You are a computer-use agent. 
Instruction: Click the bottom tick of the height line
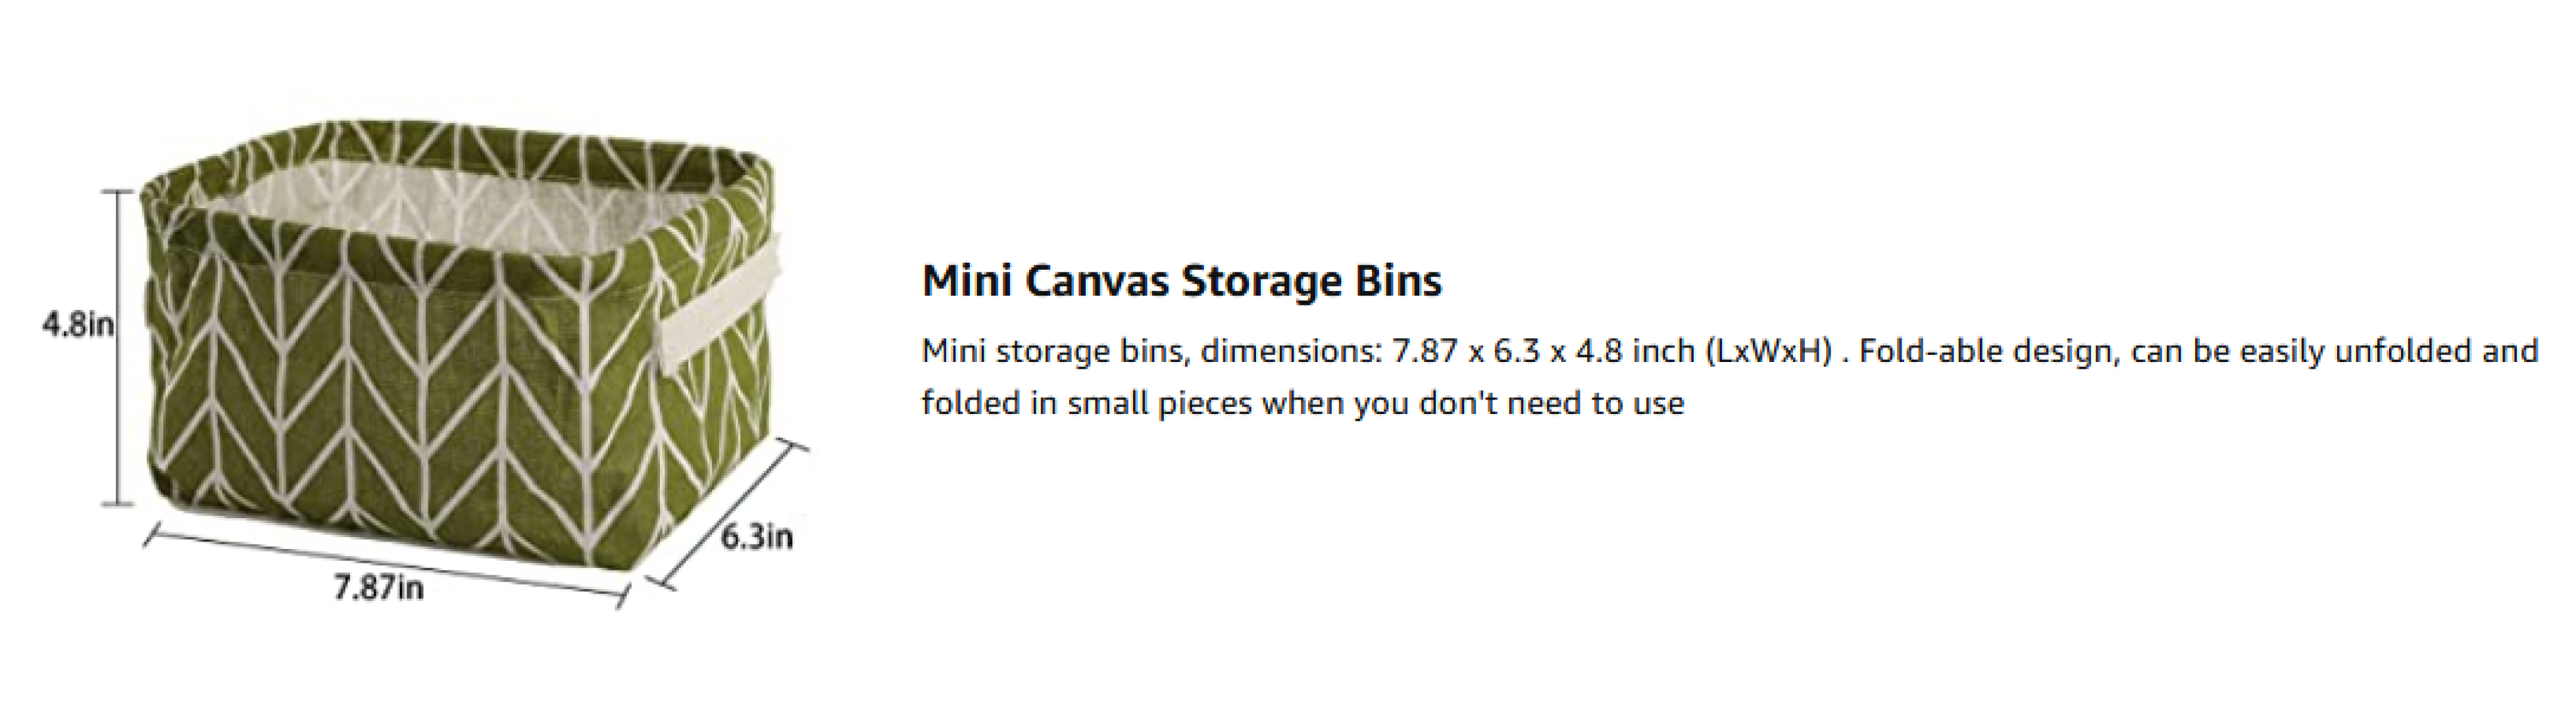point(118,505)
